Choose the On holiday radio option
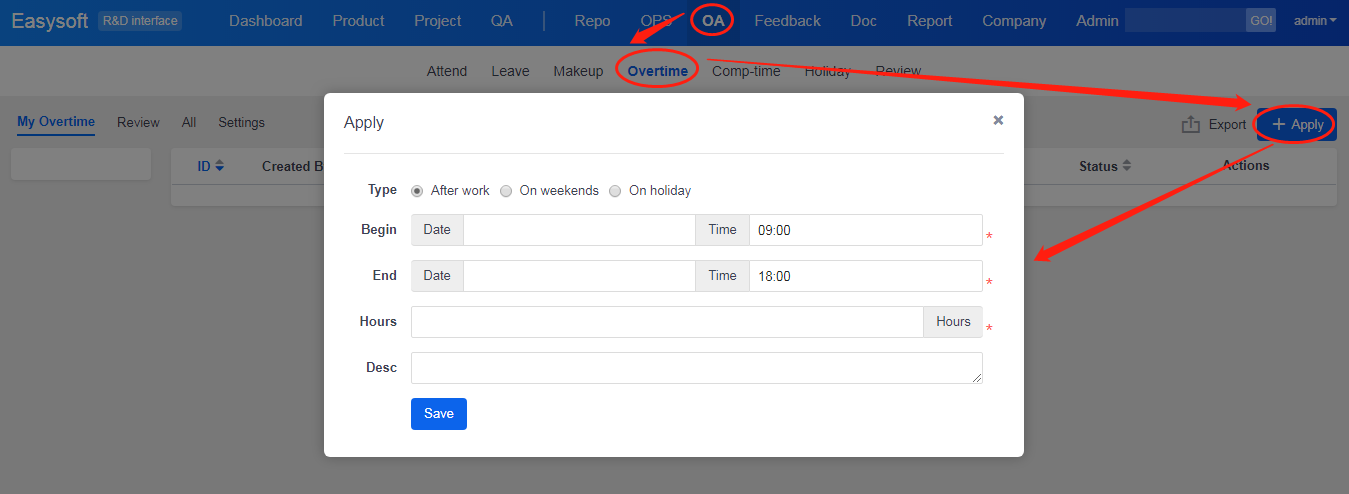Viewport: 1349px width, 494px height. click(615, 191)
